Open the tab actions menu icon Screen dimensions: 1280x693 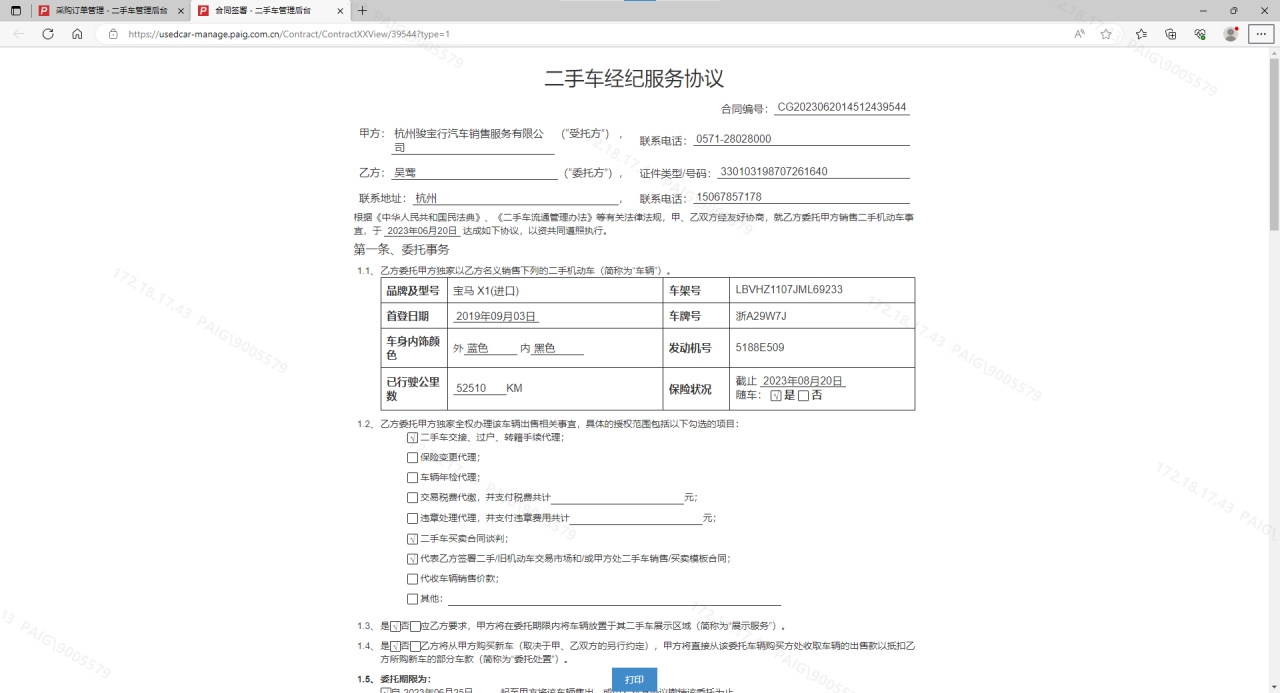[16, 10]
